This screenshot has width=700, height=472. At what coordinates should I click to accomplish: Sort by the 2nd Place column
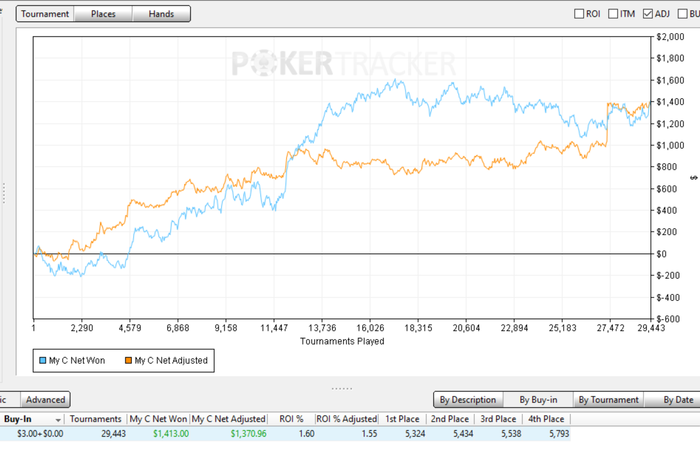tap(450, 419)
